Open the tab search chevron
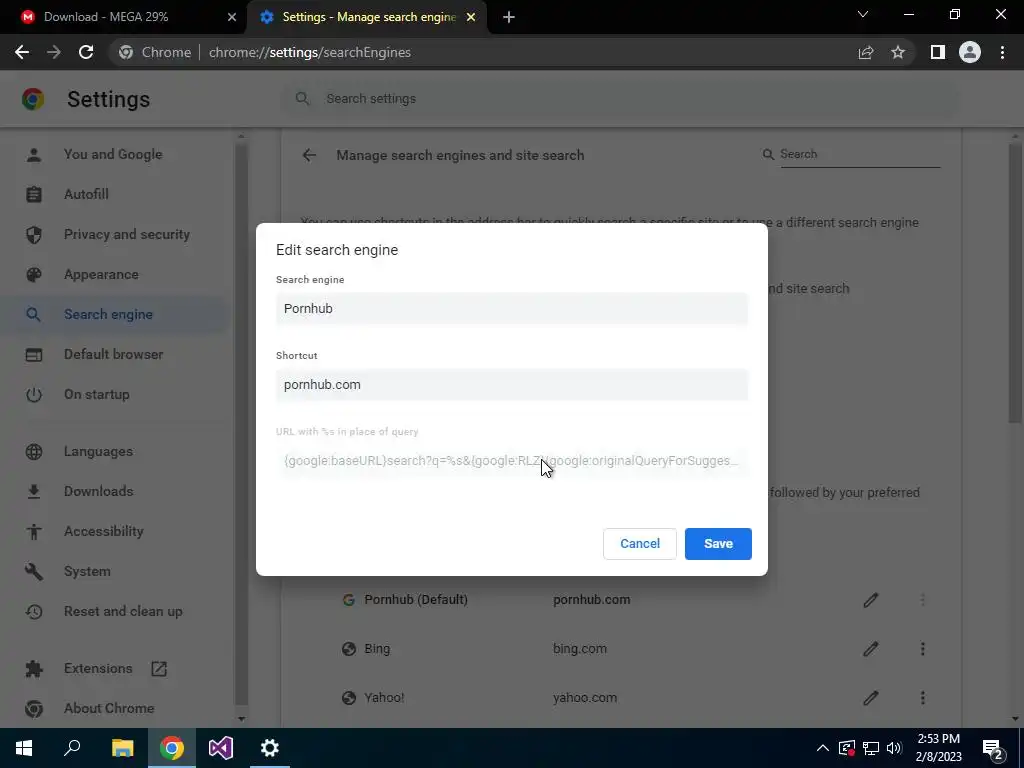 863,14
